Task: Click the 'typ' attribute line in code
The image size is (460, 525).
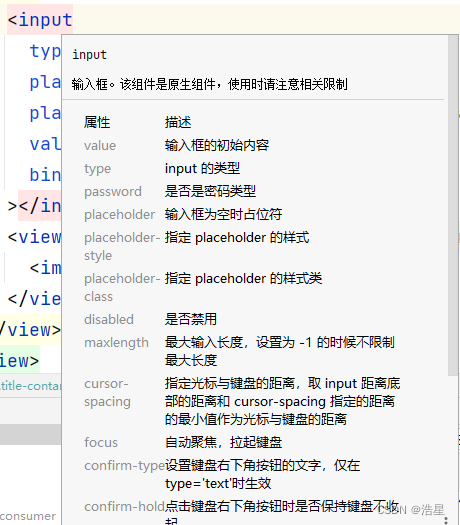Action: (45, 51)
